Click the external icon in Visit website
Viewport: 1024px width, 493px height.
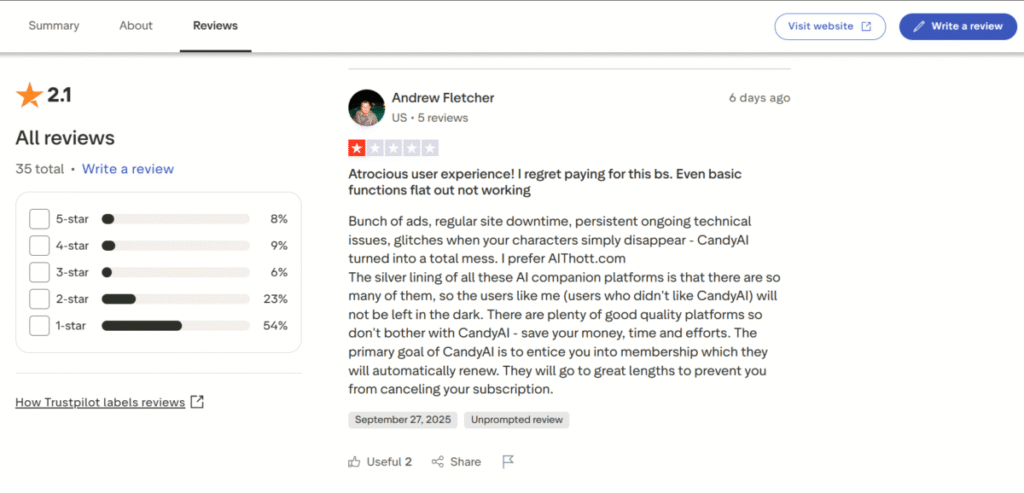[866, 27]
